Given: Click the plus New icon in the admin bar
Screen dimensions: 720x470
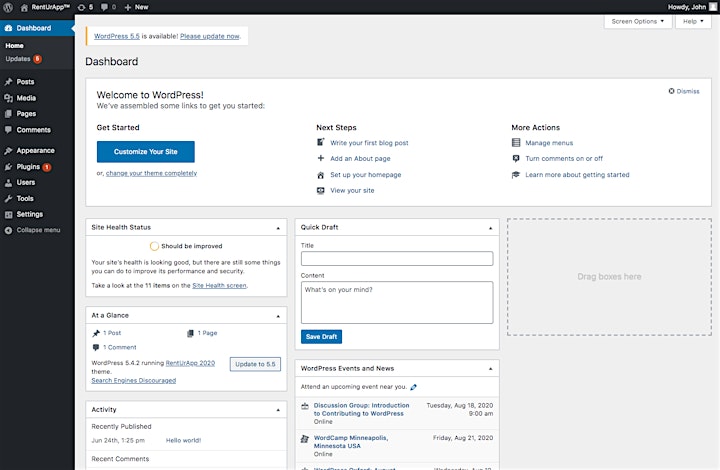Looking at the screenshot, I should [128, 7].
